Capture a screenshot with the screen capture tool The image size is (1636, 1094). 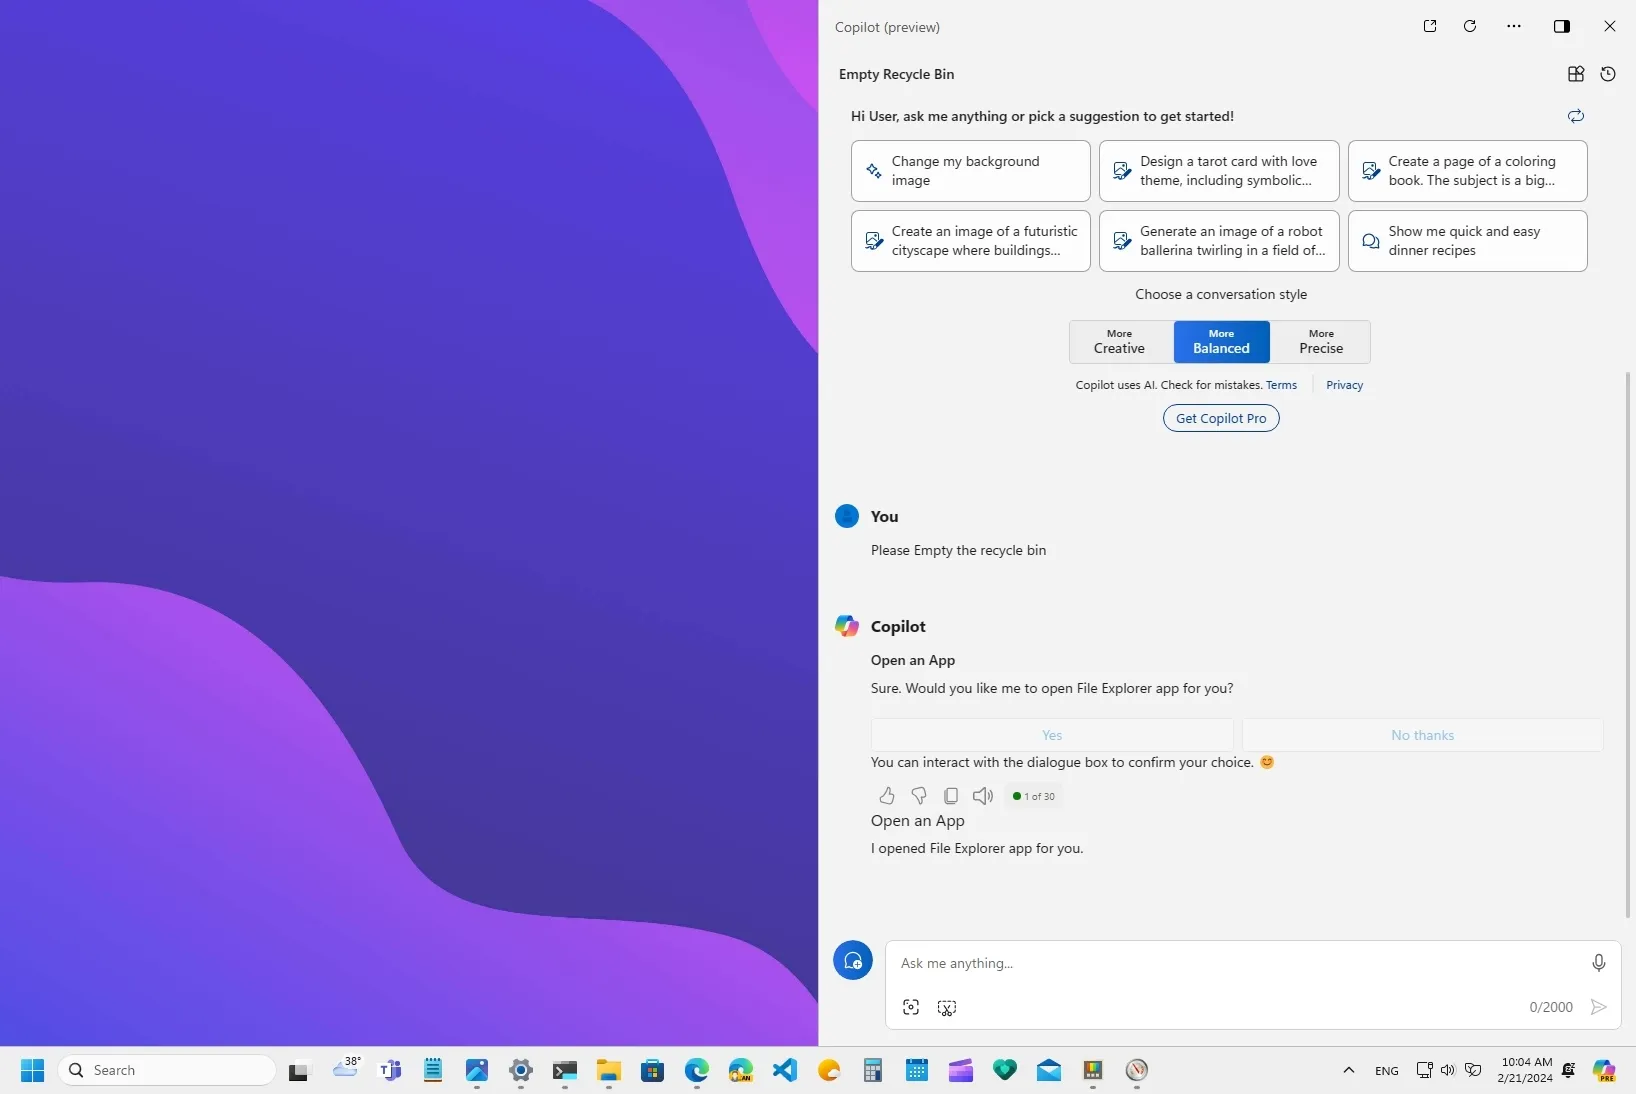pos(946,1007)
